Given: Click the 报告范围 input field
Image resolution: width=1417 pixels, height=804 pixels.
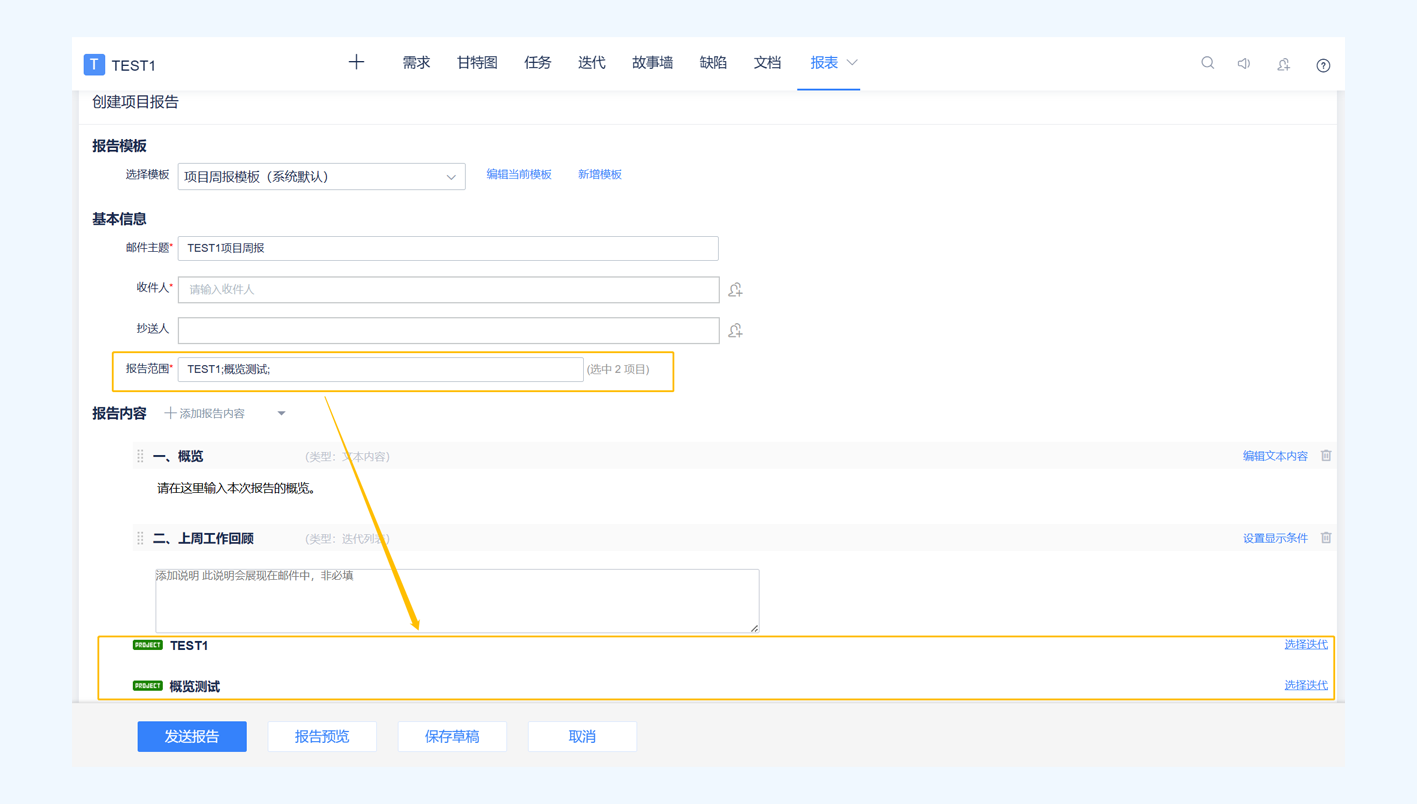Looking at the screenshot, I should [x=380, y=370].
